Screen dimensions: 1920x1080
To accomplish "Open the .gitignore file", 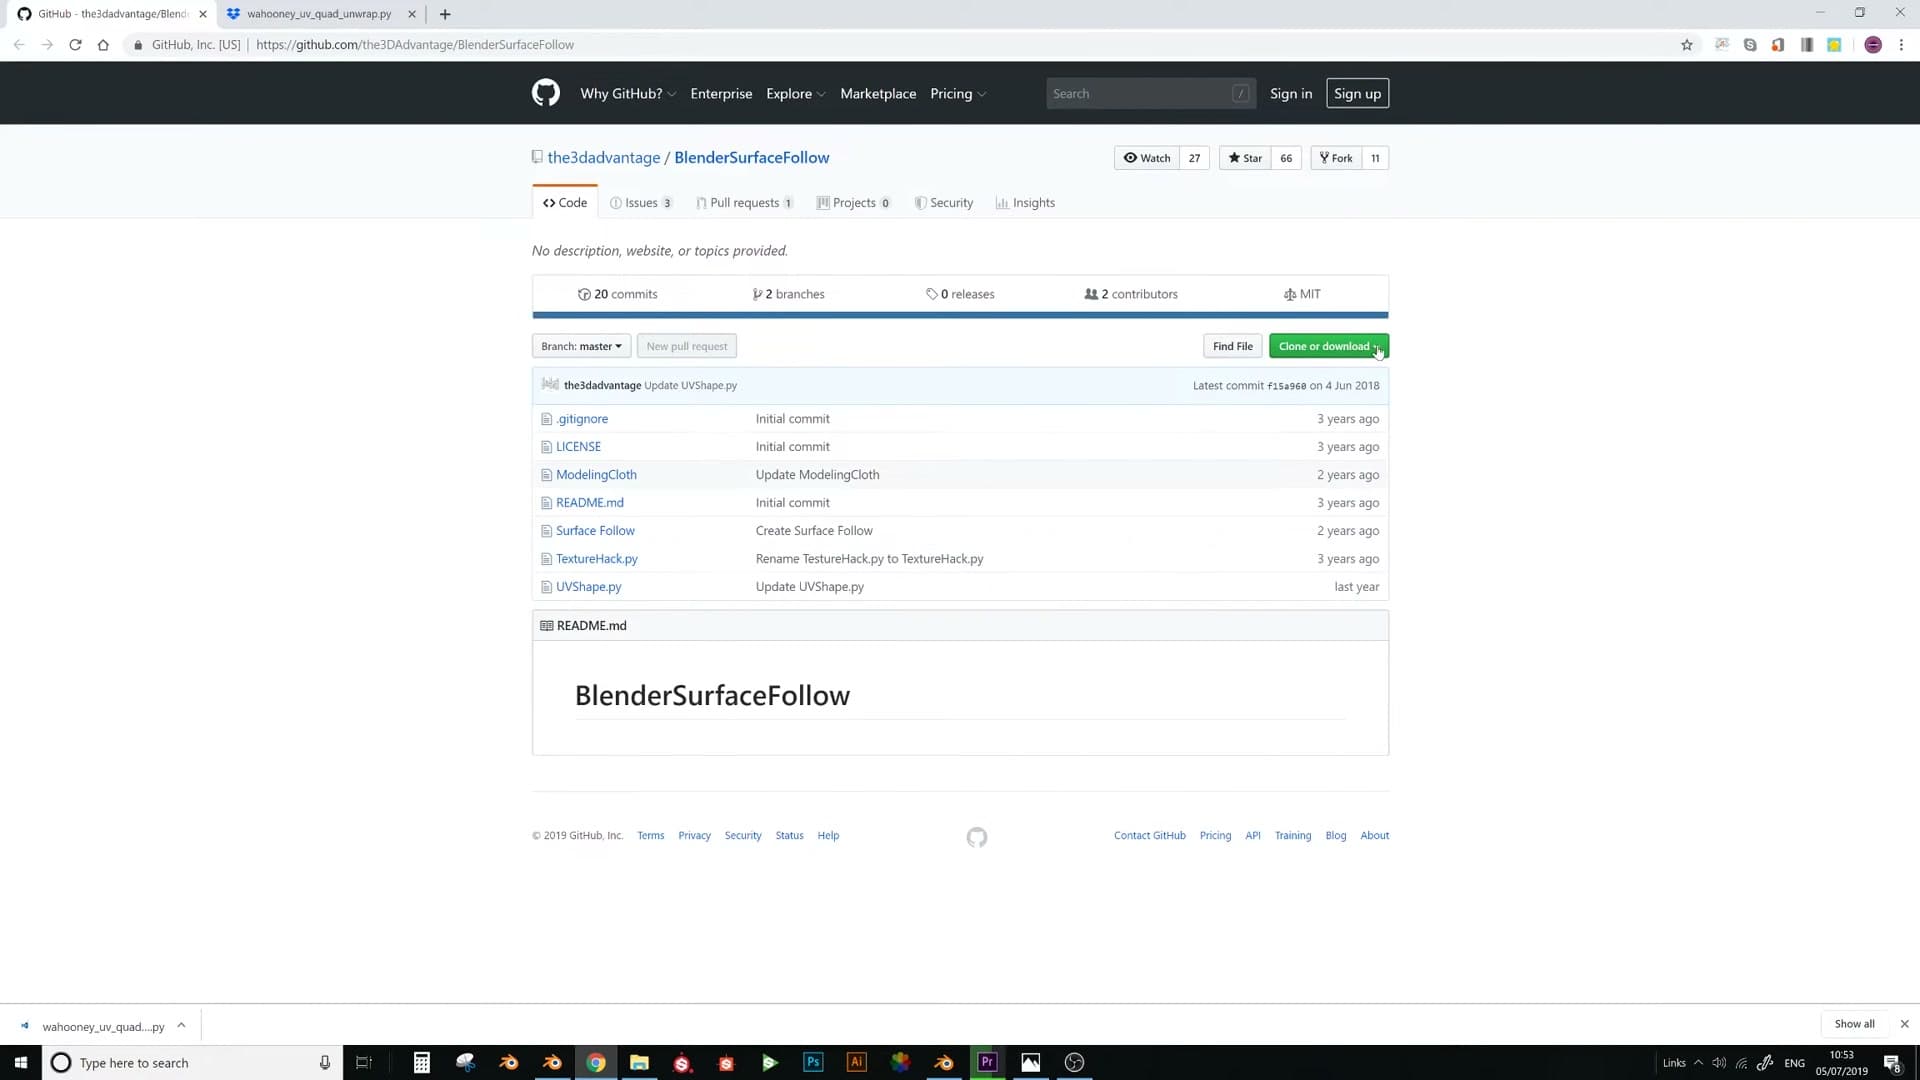I will coord(582,419).
